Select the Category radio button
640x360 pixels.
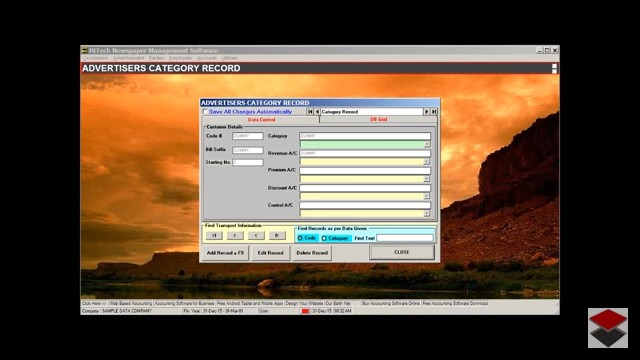pos(324,238)
